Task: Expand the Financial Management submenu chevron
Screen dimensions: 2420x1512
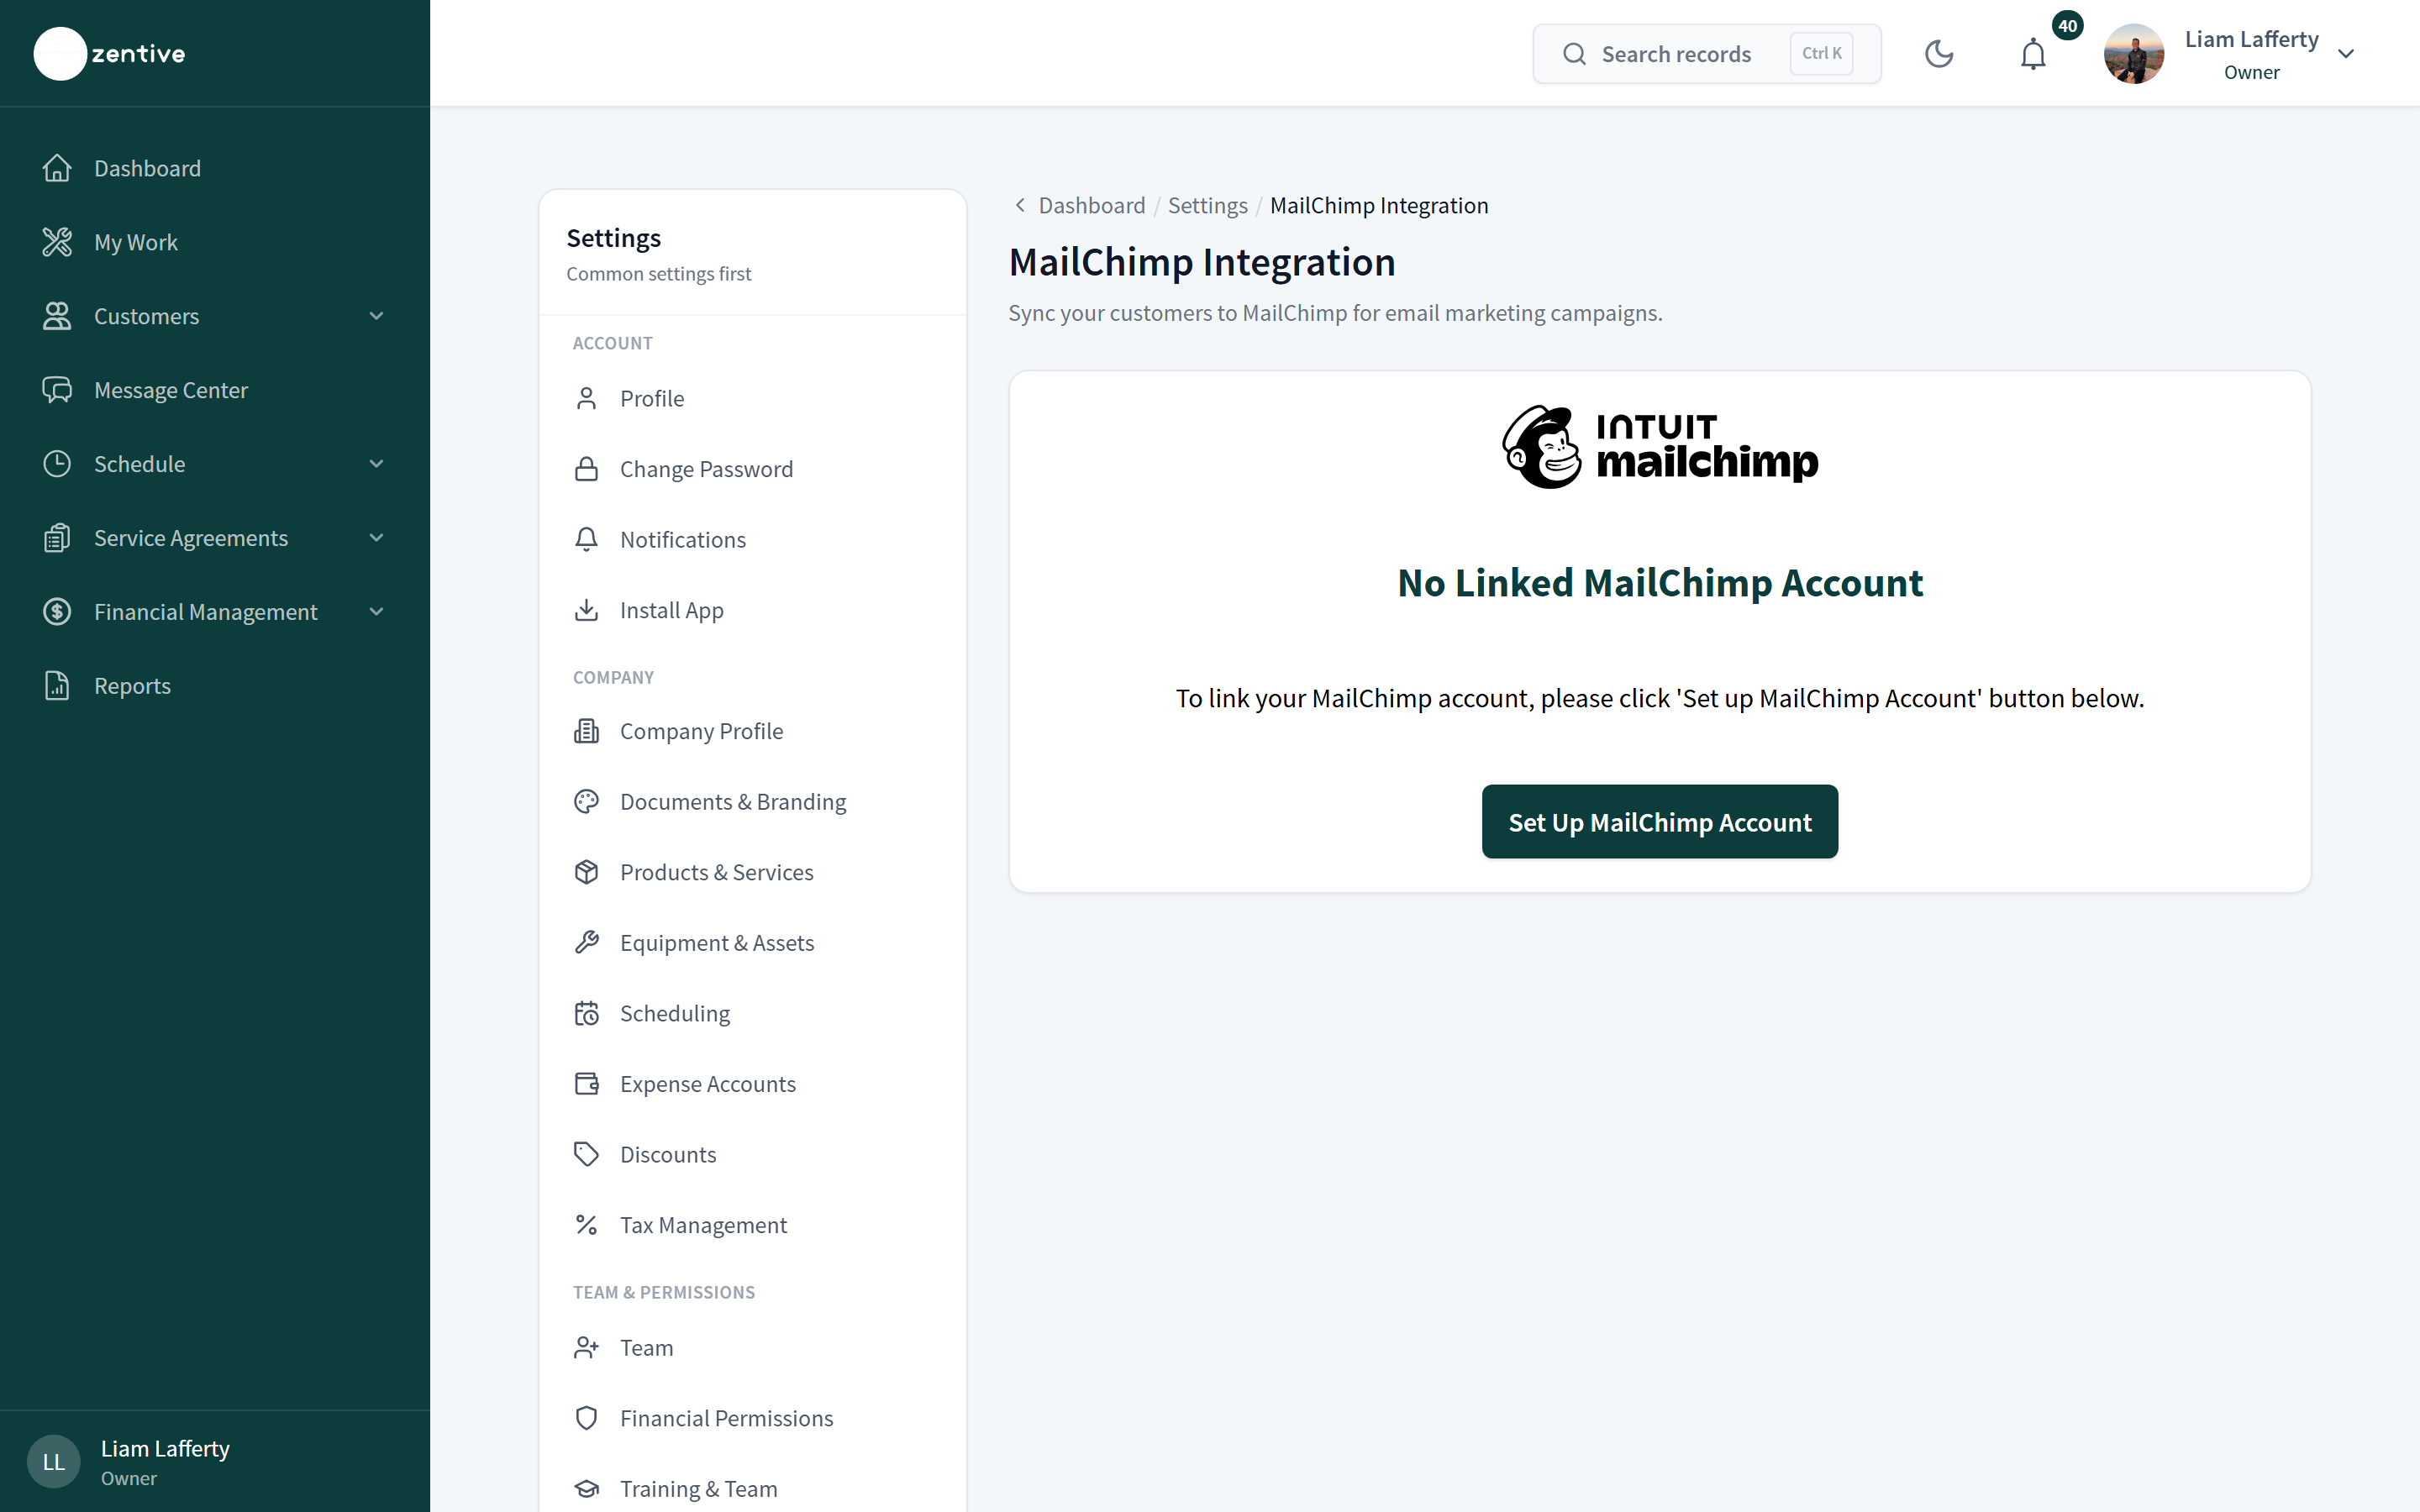Action: 377,612
